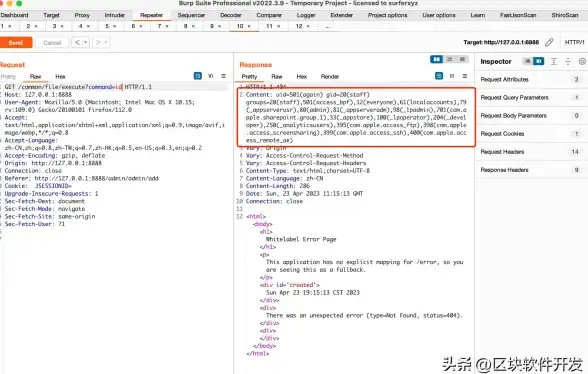This screenshot has width=588, height=374.
Task: Switch Request view to Raw
Action: pyautogui.click(x=36, y=77)
